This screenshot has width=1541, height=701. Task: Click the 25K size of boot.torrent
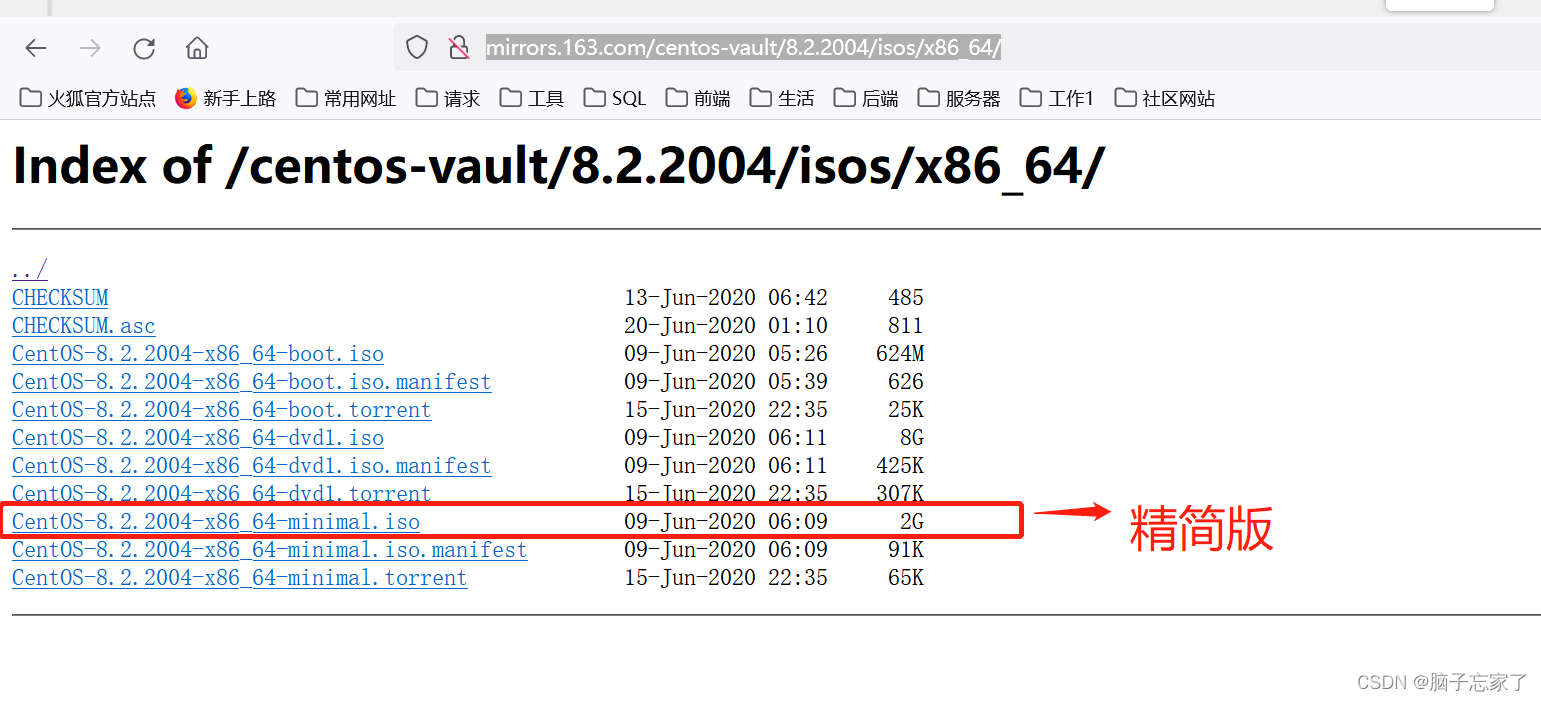(906, 410)
